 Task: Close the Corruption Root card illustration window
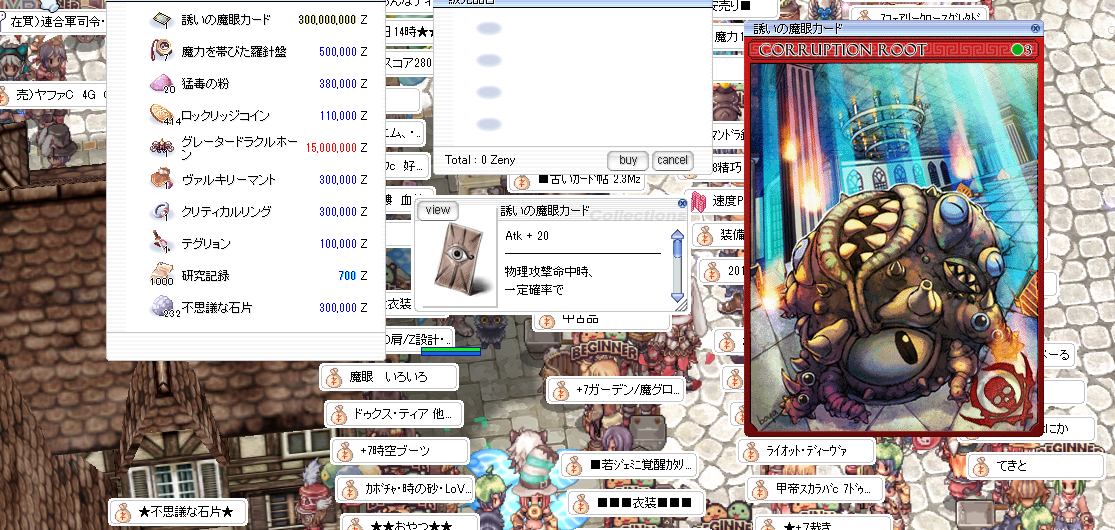[x=1035, y=29]
